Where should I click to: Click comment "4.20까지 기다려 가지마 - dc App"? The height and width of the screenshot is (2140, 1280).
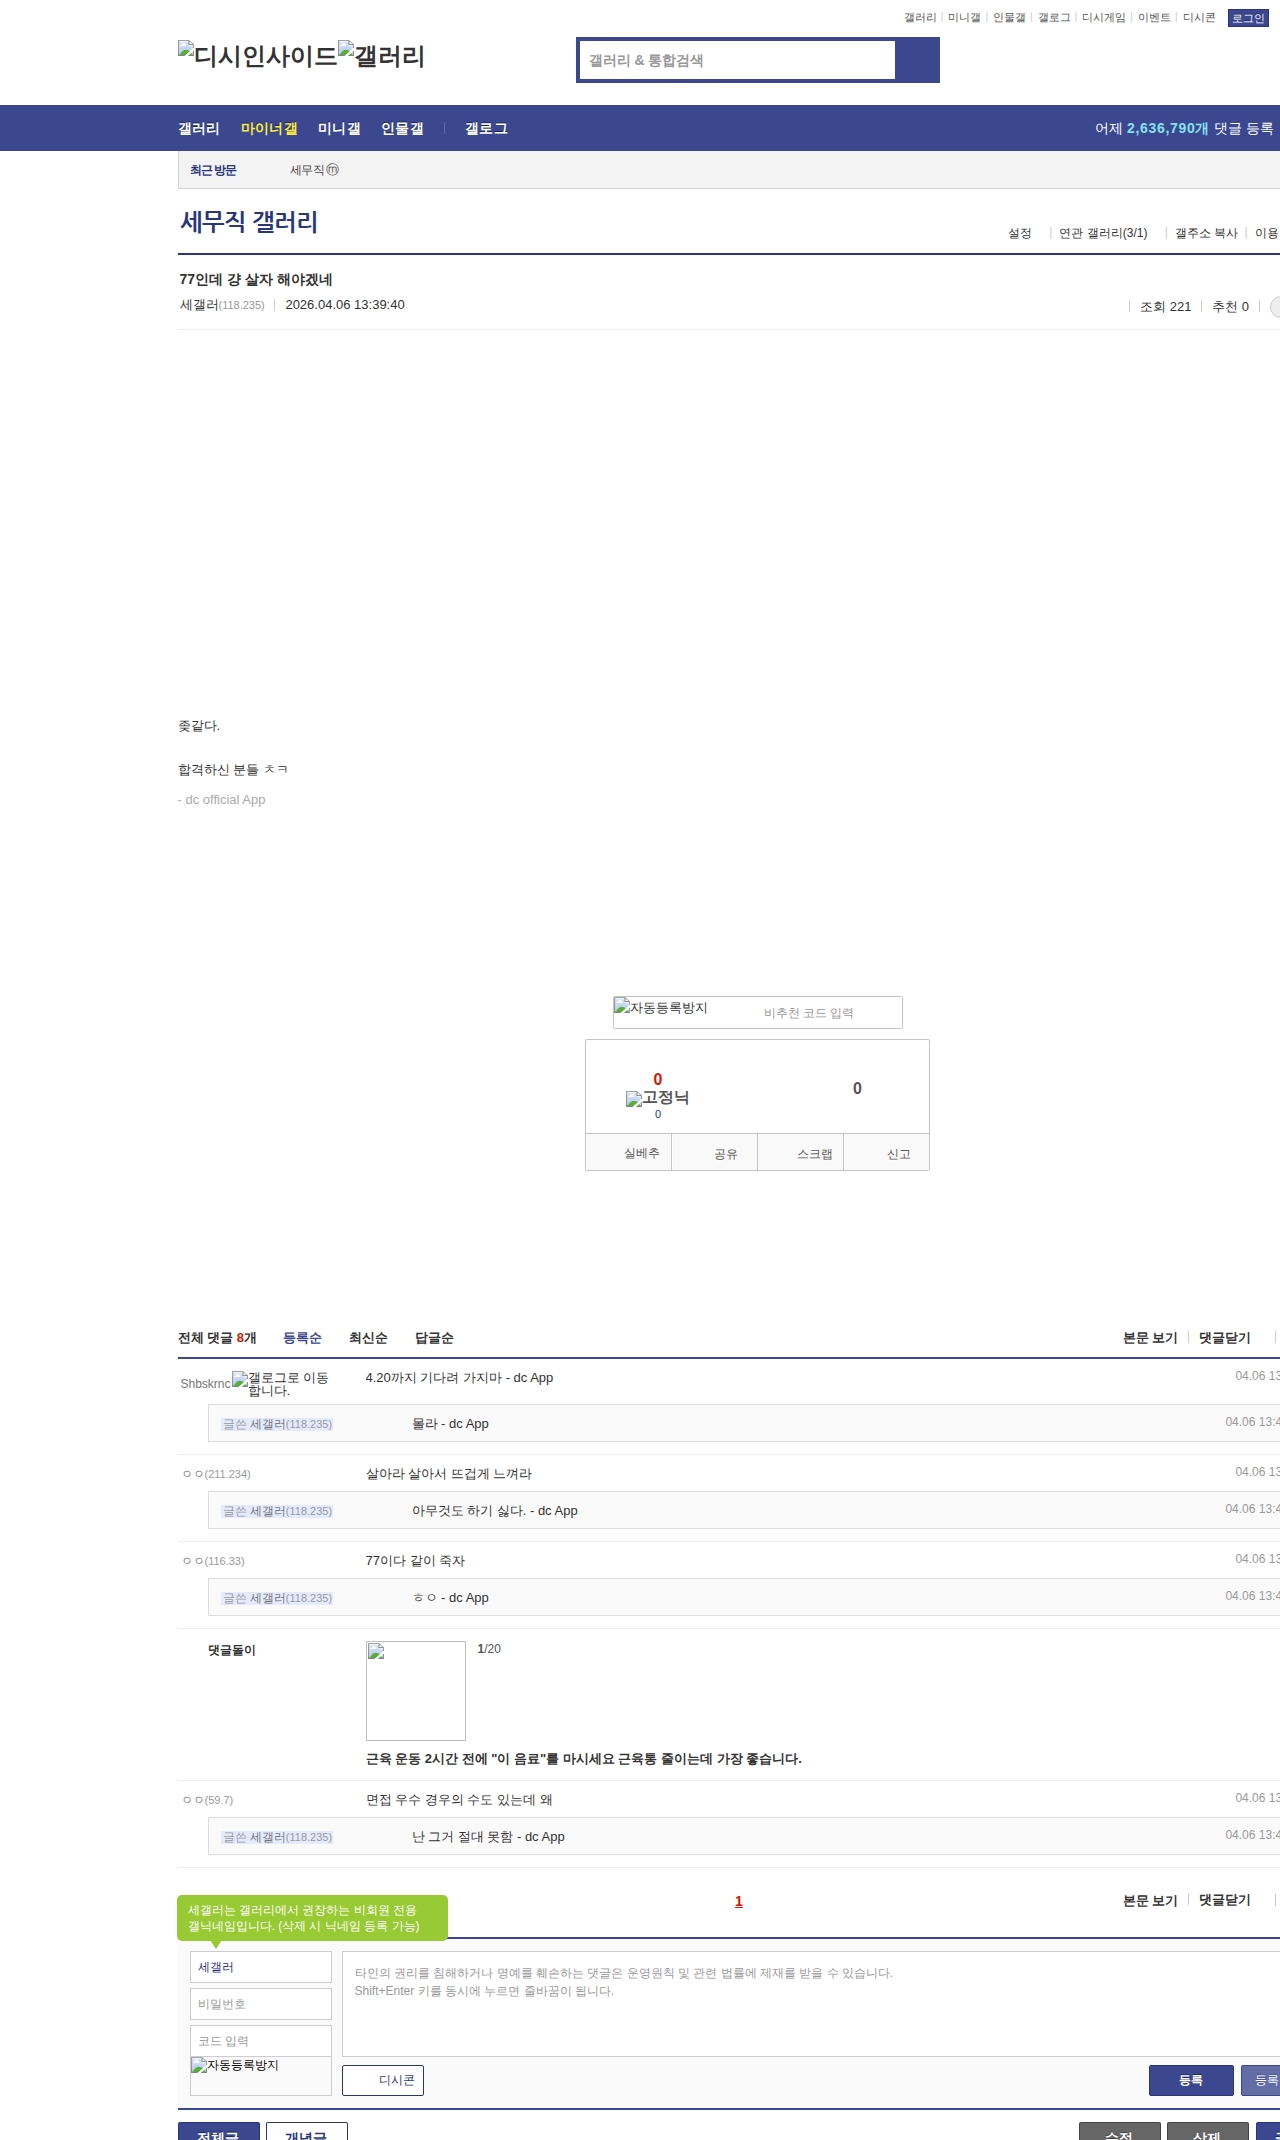pos(459,1378)
